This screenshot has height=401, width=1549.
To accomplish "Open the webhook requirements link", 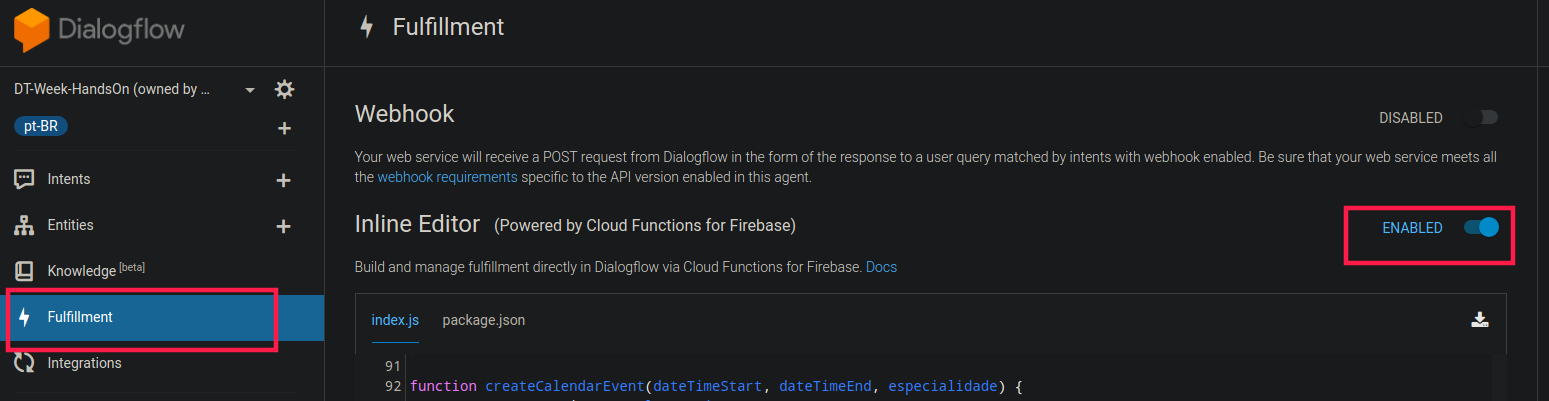I will click(x=447, y=177).
